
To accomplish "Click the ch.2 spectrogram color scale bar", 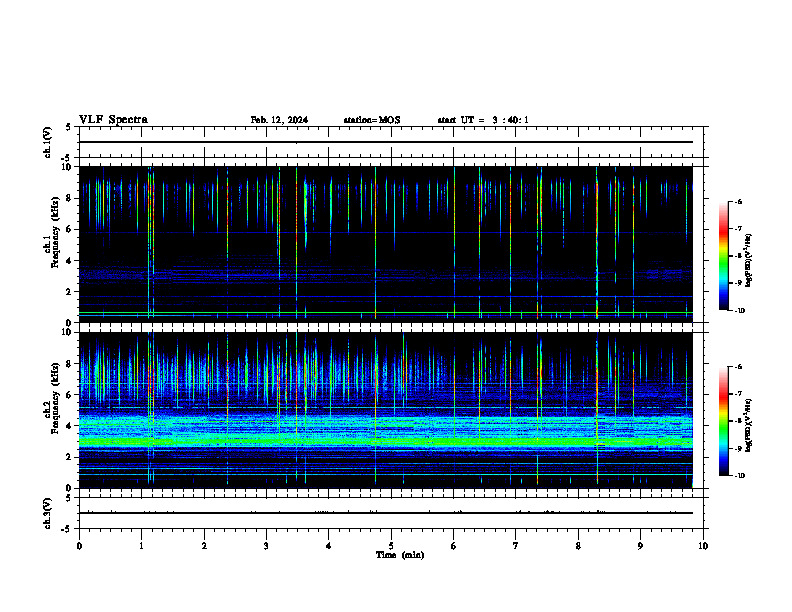I will [x=723, y=421].
